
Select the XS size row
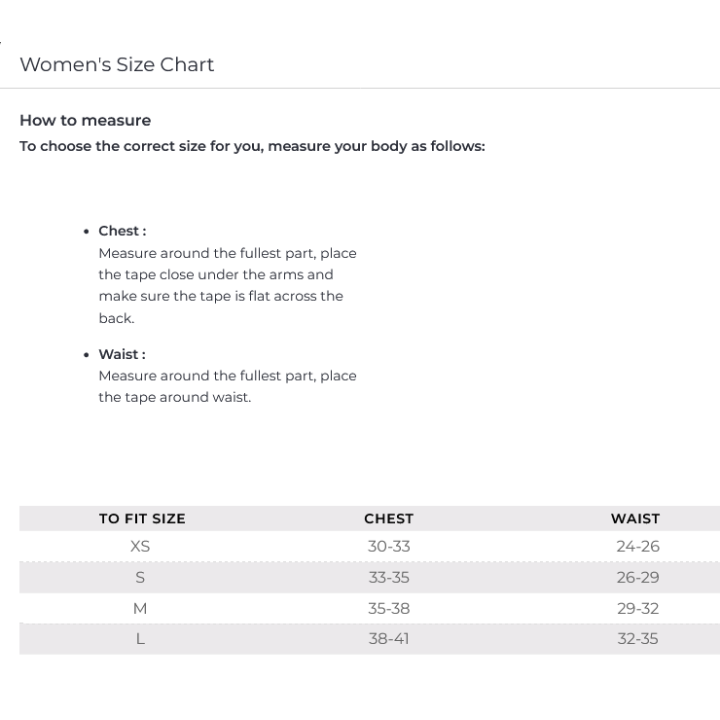[370, 546]
